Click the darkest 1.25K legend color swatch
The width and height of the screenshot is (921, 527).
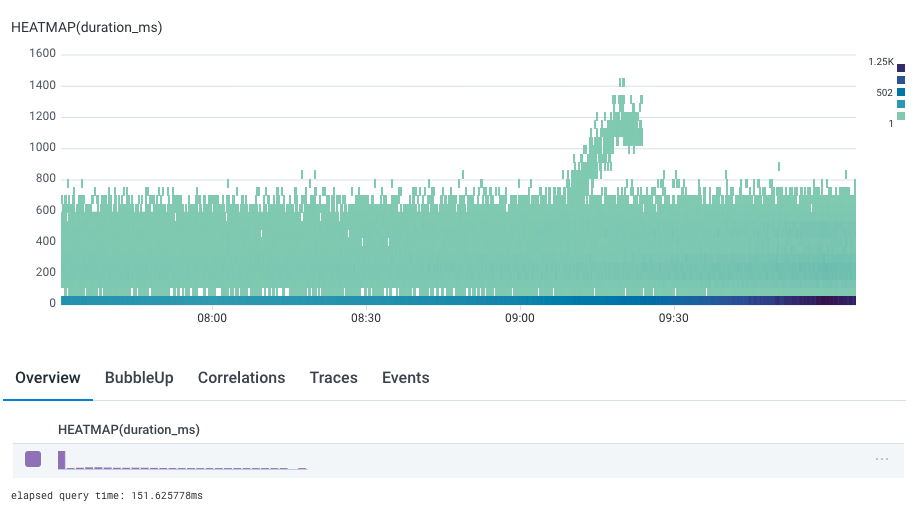click(901, 68)
